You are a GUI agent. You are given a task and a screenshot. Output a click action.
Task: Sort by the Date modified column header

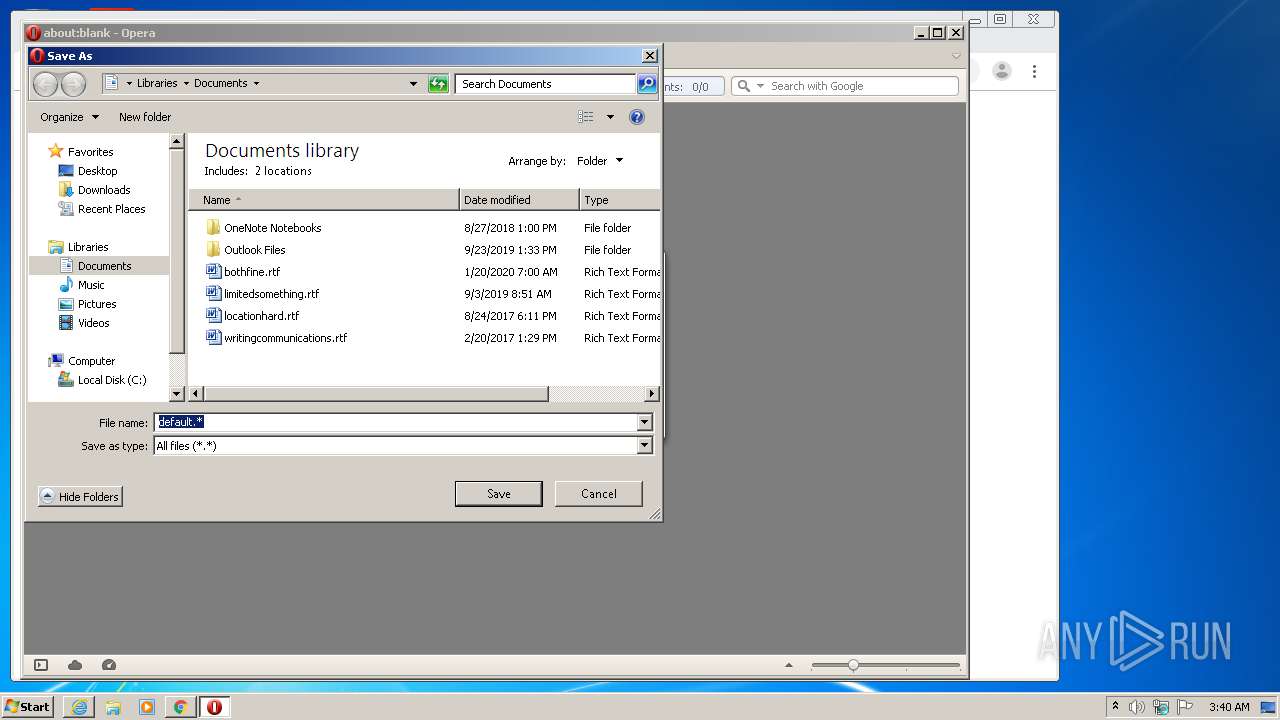[x=519, y=200]
